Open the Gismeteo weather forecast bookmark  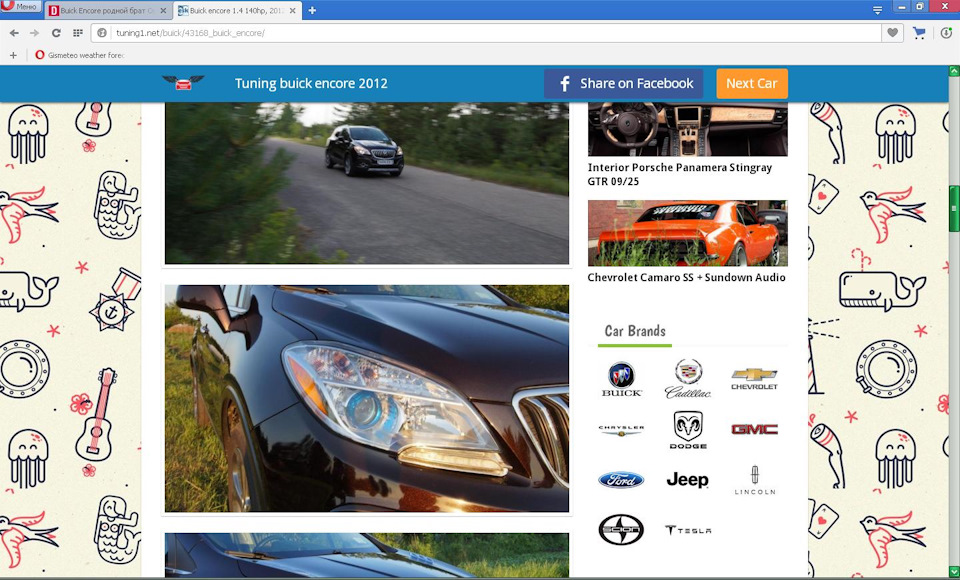click(80, 55)
